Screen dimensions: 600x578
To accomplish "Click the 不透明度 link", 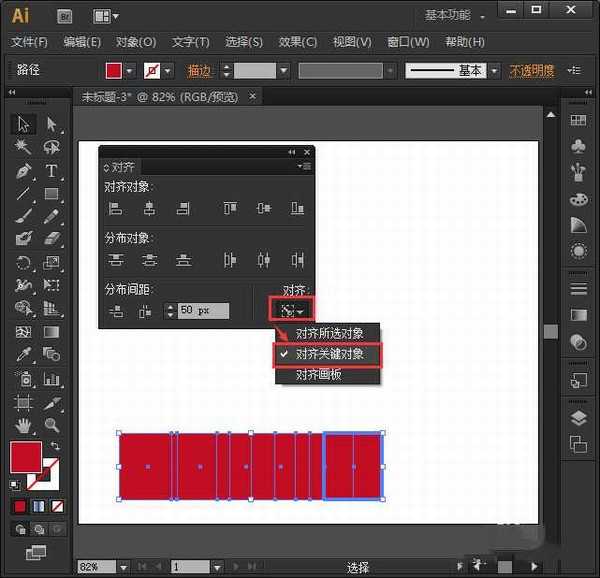I will coord(532,71).
